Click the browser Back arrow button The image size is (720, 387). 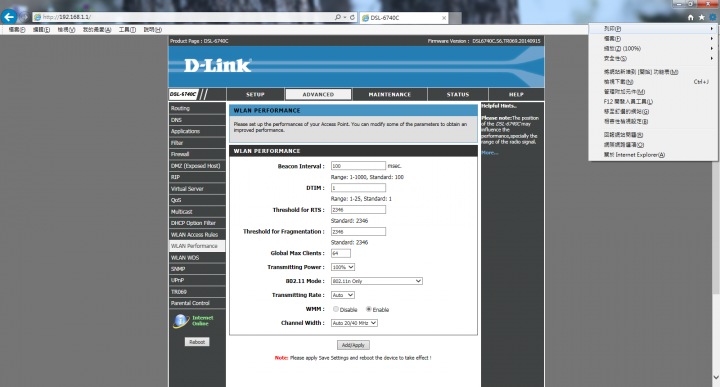[x=9, y=17]
